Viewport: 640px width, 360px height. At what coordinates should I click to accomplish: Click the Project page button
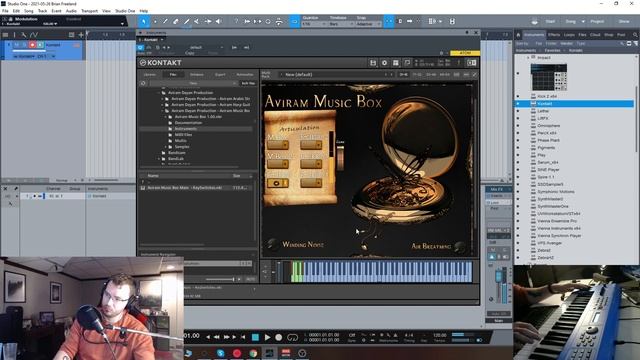597,21
